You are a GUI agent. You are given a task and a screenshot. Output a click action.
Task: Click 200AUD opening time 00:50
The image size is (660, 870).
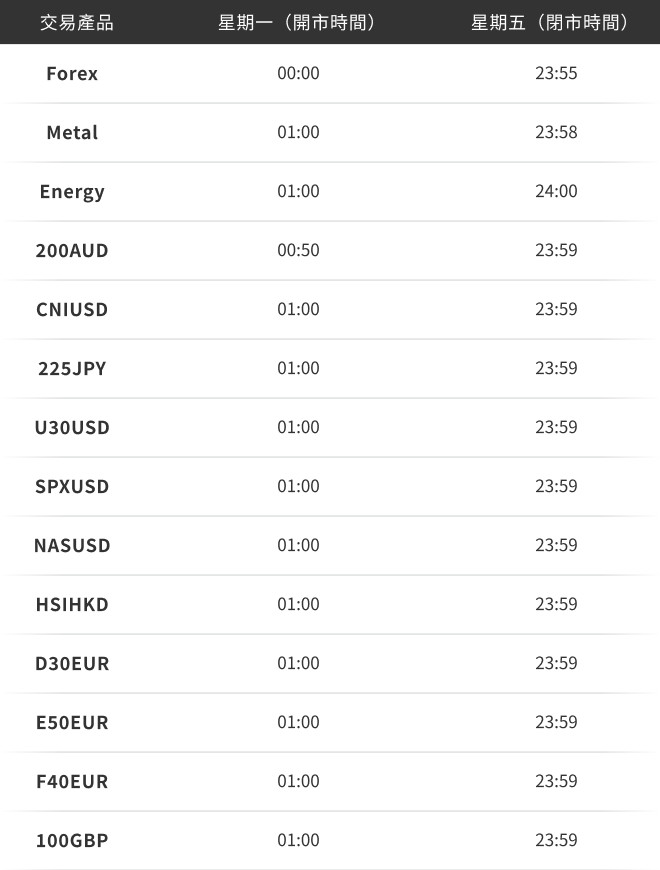coord(298,250)
